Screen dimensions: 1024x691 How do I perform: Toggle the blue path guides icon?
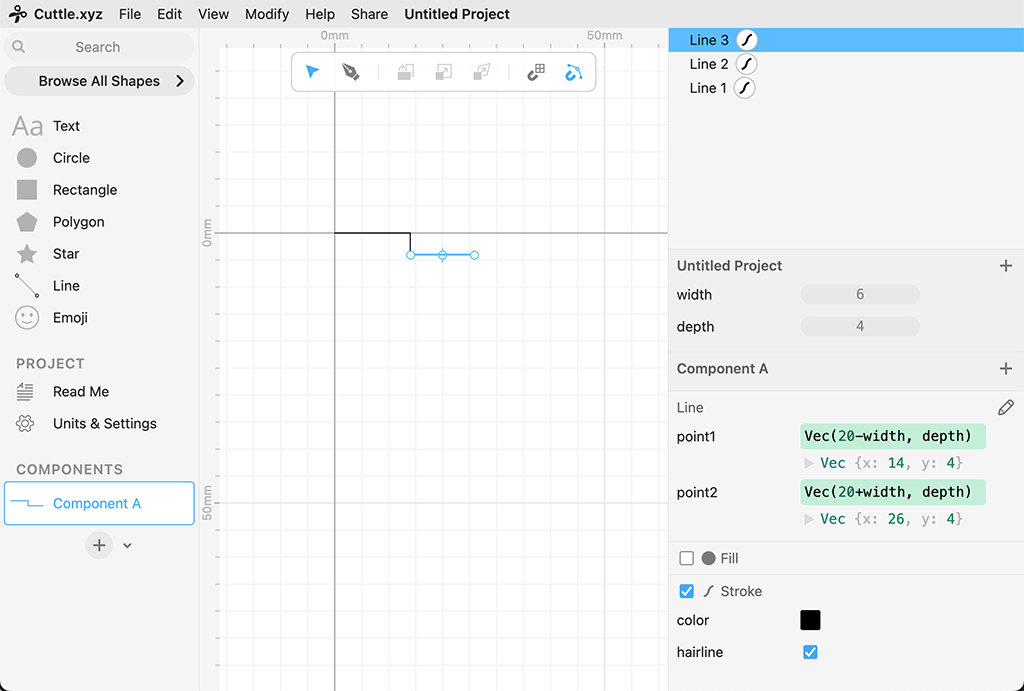[x=573, y=72]
